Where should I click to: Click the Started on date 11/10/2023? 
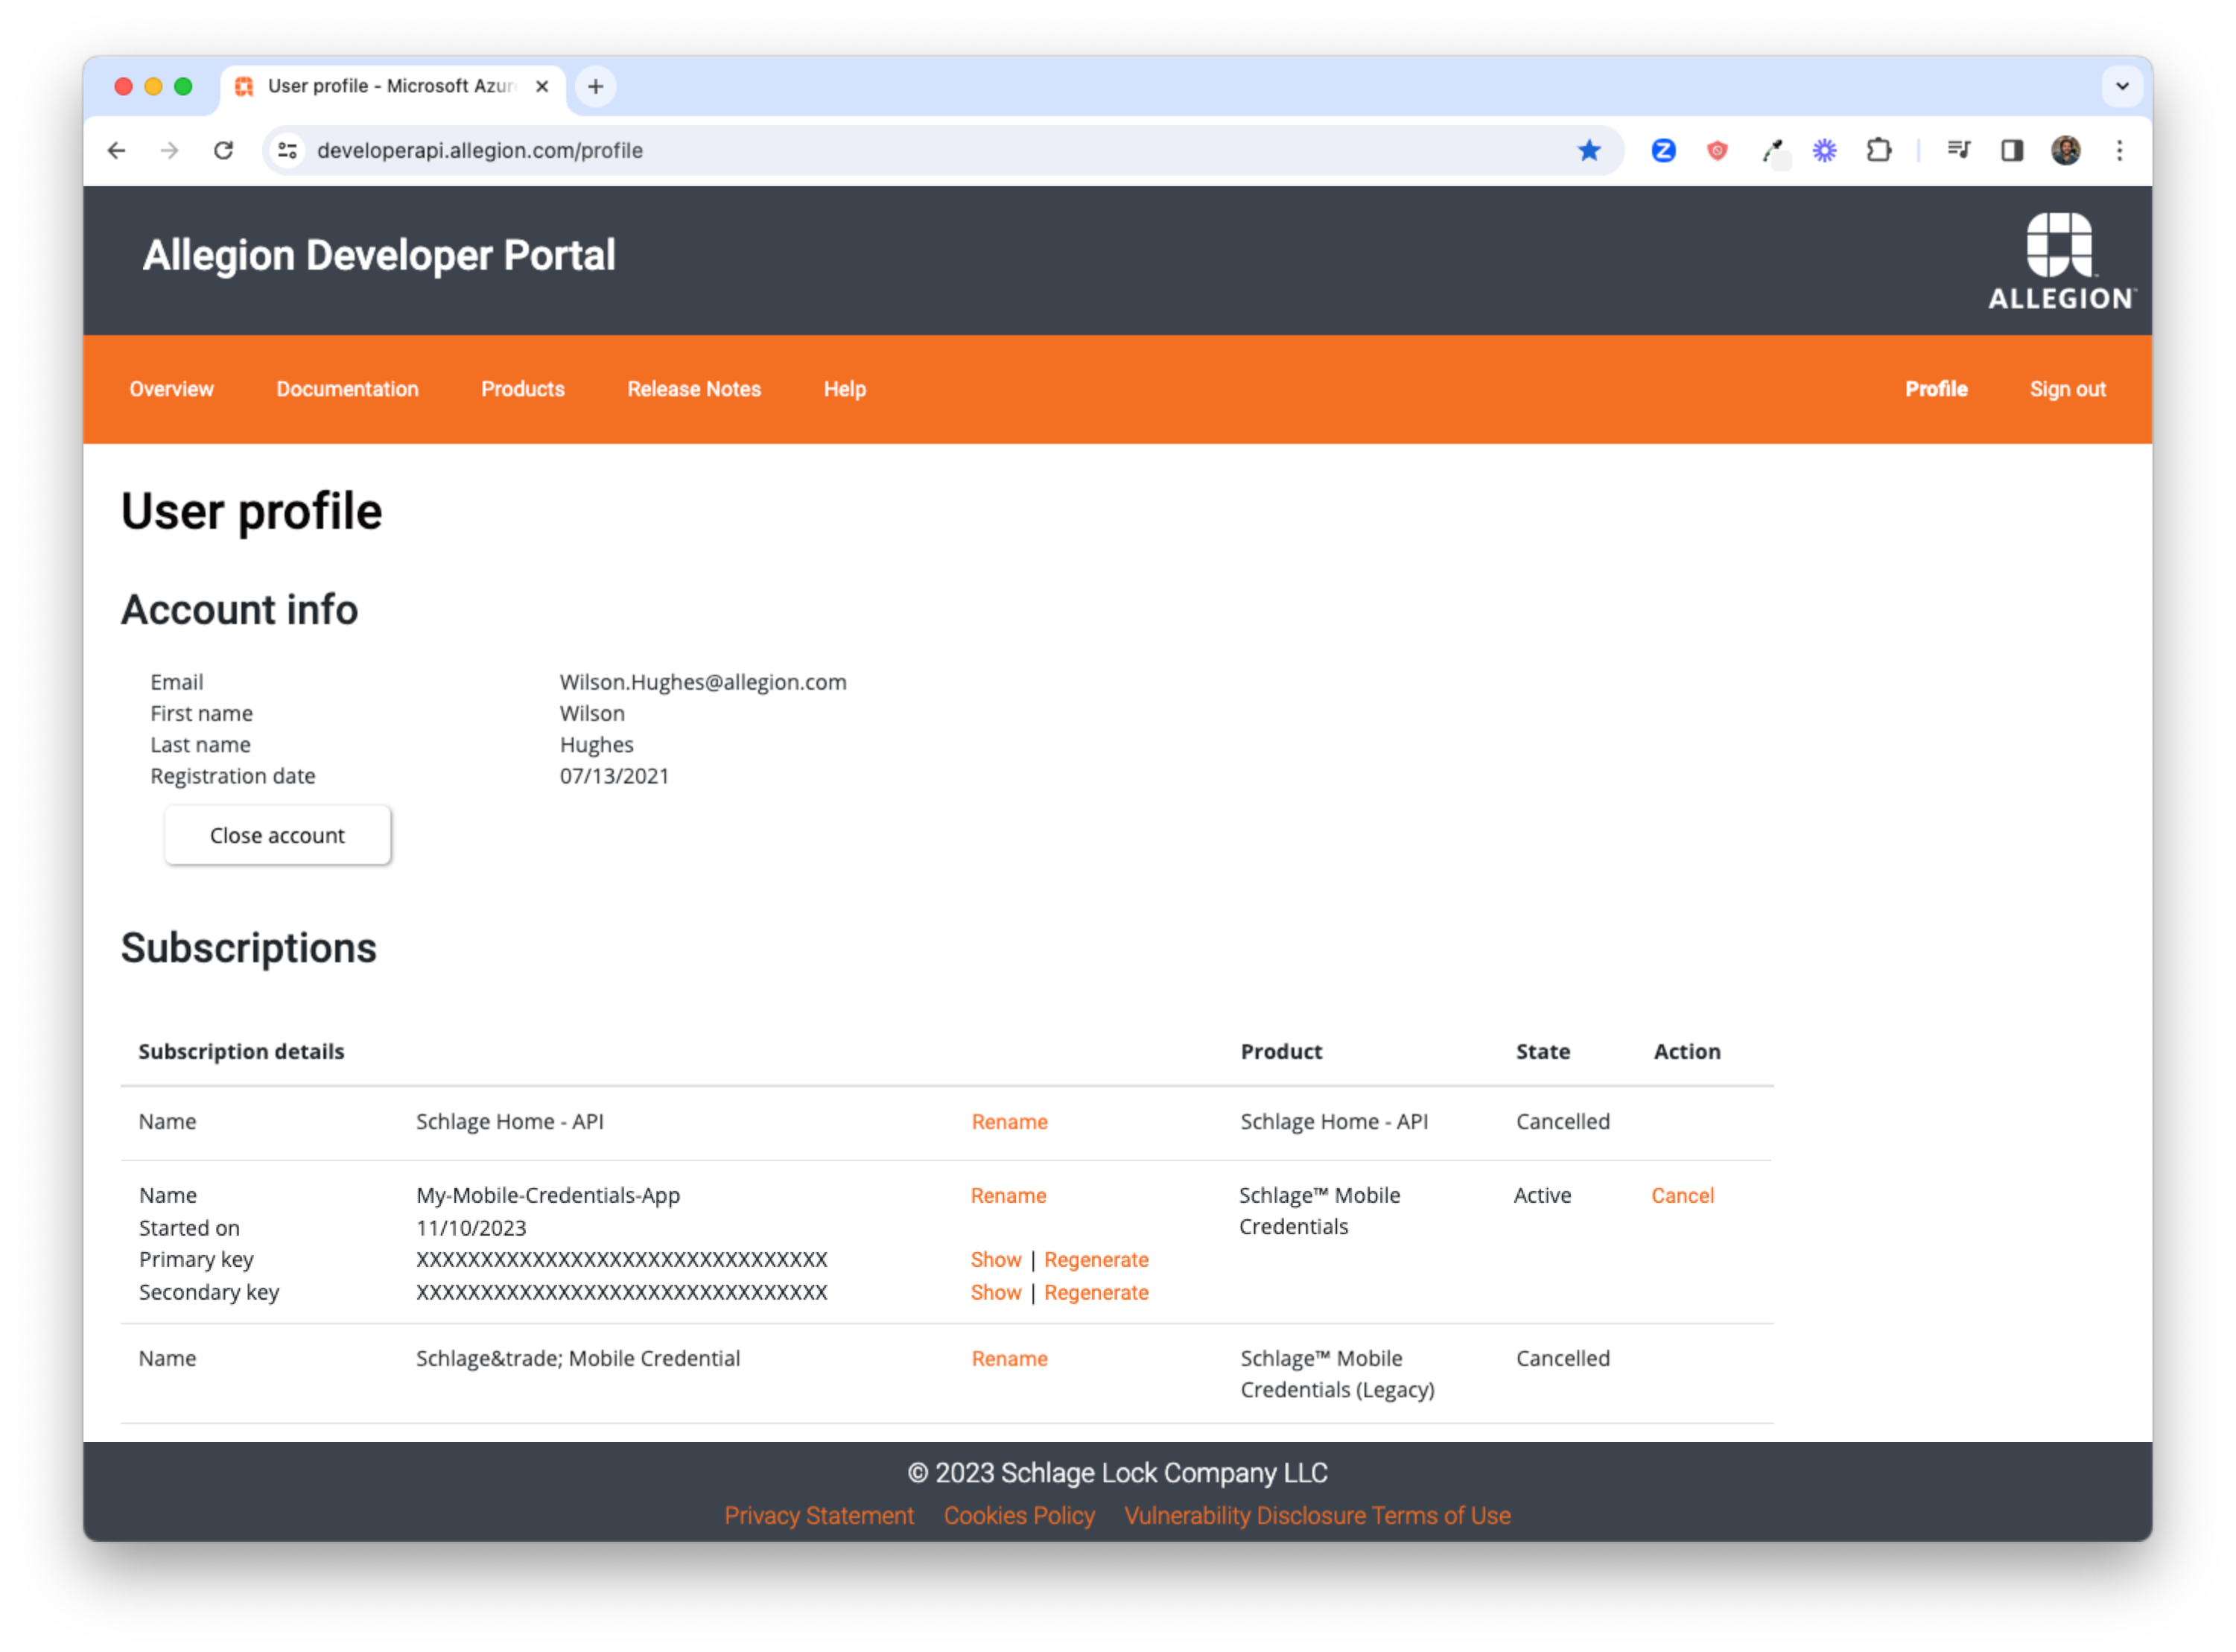[x=471, y=1228]
